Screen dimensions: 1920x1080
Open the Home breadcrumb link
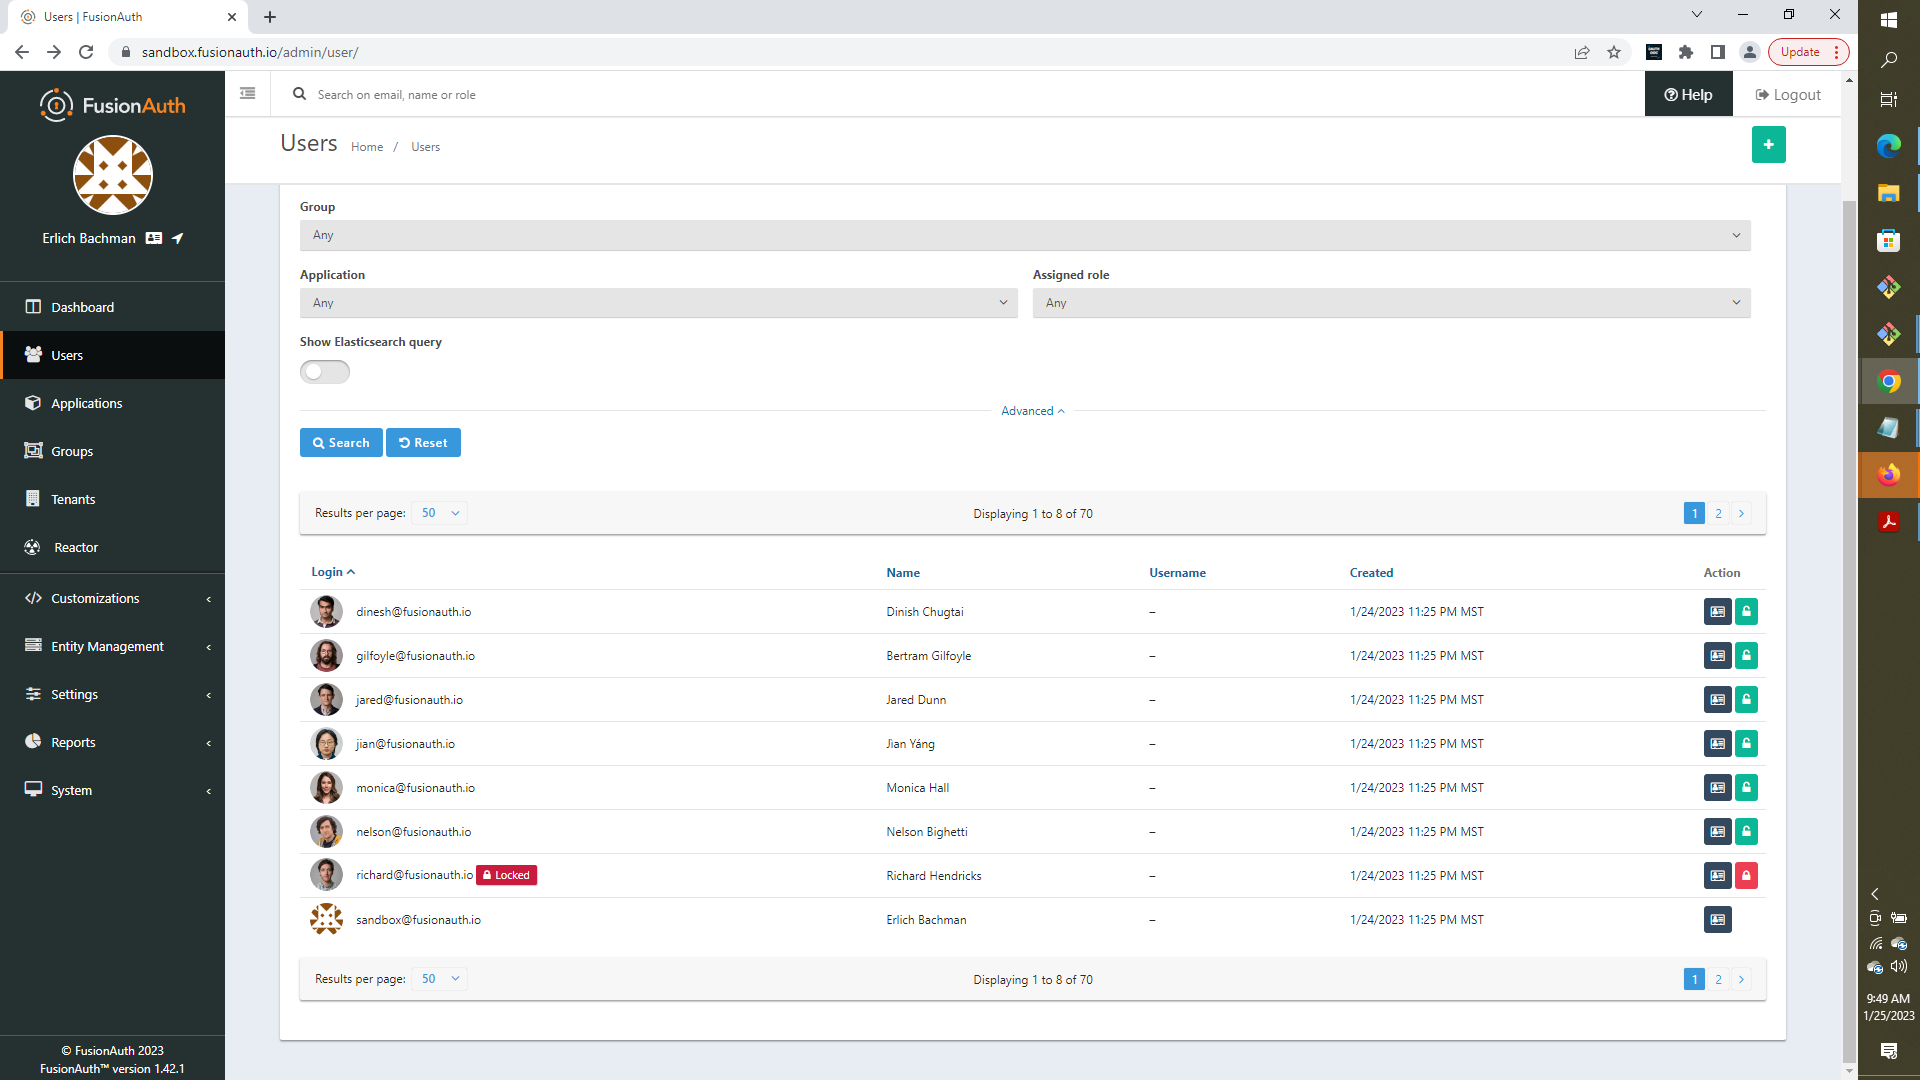pos(366,146)
